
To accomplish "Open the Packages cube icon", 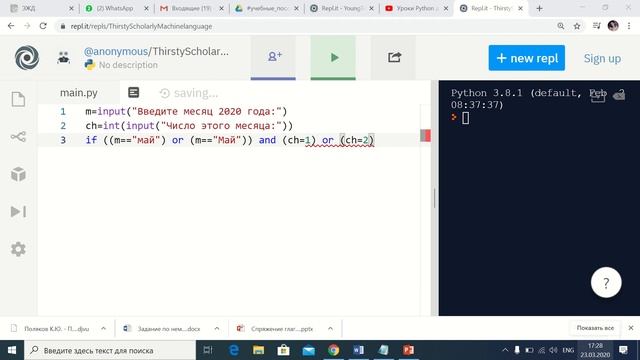I will click(18, 174).
